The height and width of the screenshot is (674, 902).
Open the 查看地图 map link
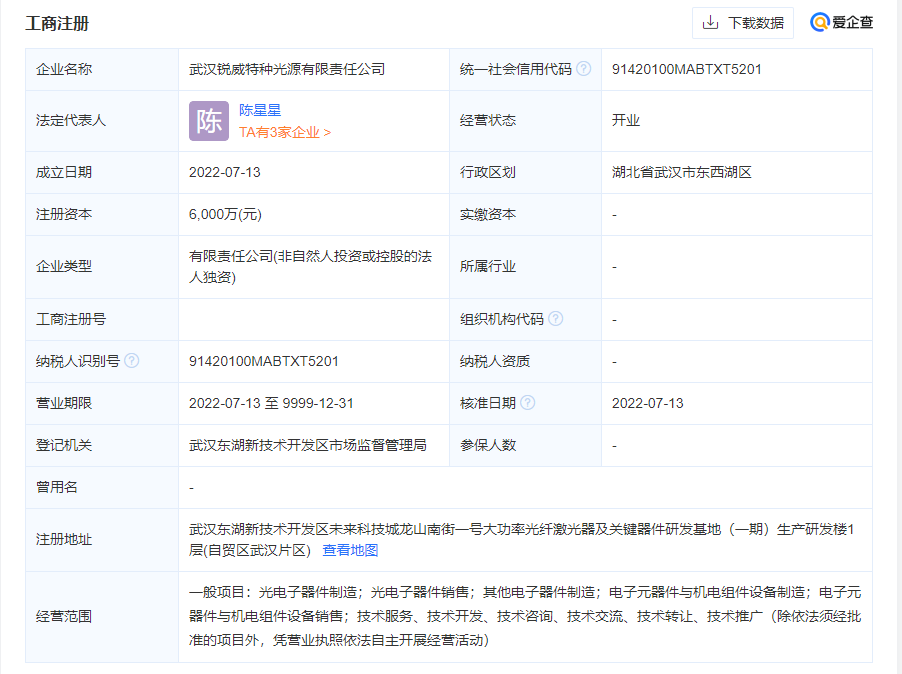point(350,550)
